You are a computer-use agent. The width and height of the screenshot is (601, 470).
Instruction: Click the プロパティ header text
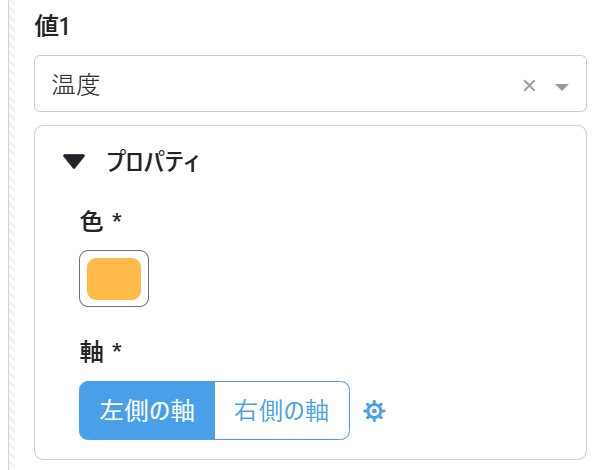[x=153, y=161]
